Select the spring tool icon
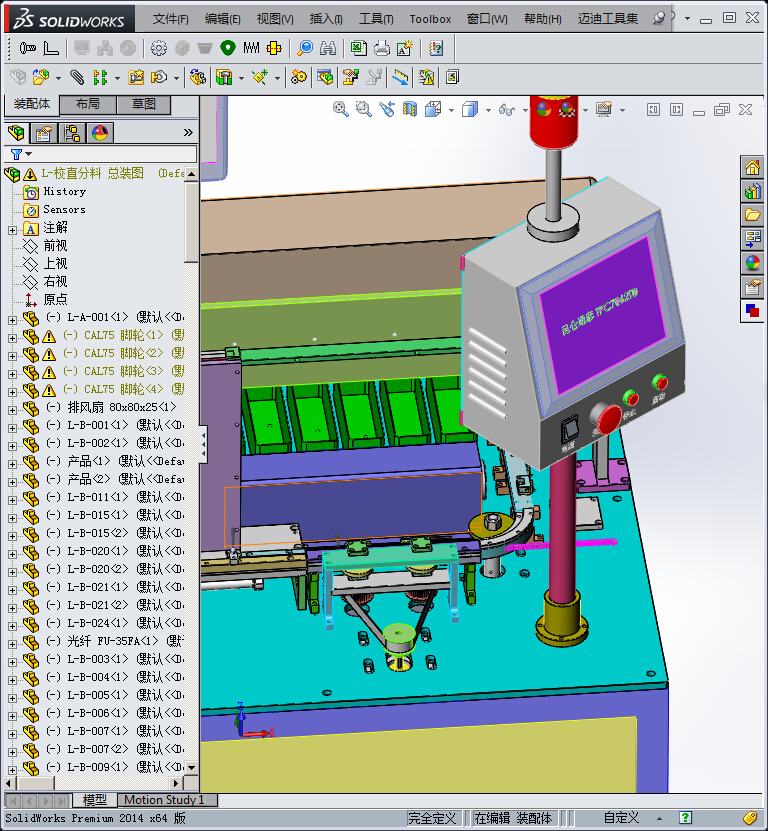 pos(251,48)
